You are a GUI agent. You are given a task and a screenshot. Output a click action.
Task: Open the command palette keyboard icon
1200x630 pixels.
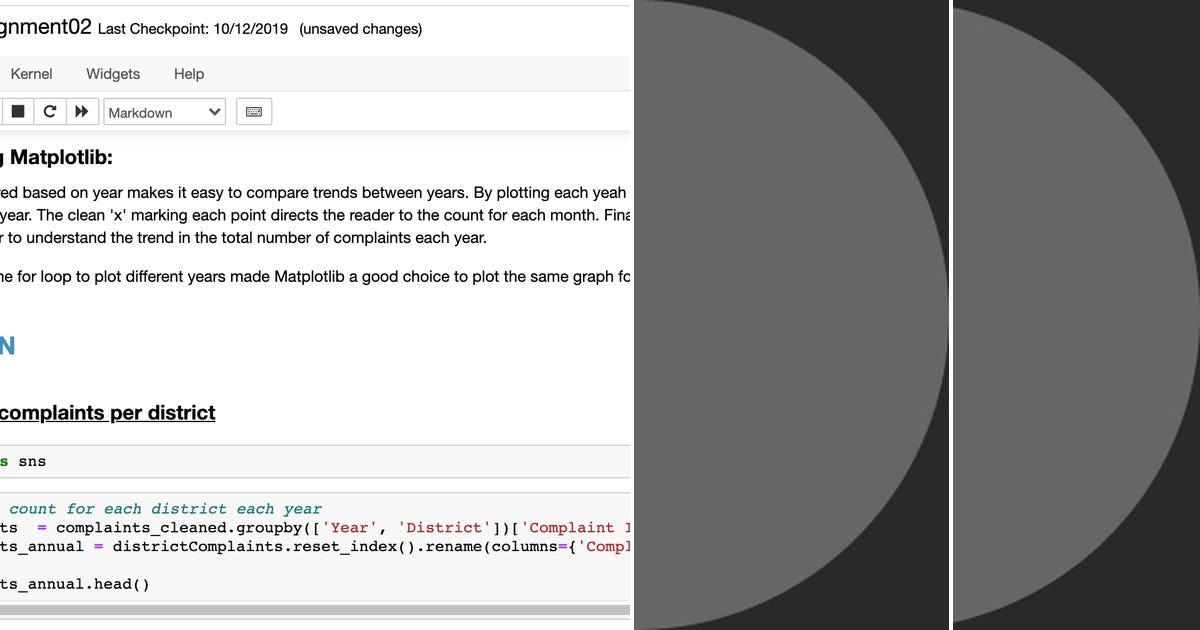click(253, 111)
